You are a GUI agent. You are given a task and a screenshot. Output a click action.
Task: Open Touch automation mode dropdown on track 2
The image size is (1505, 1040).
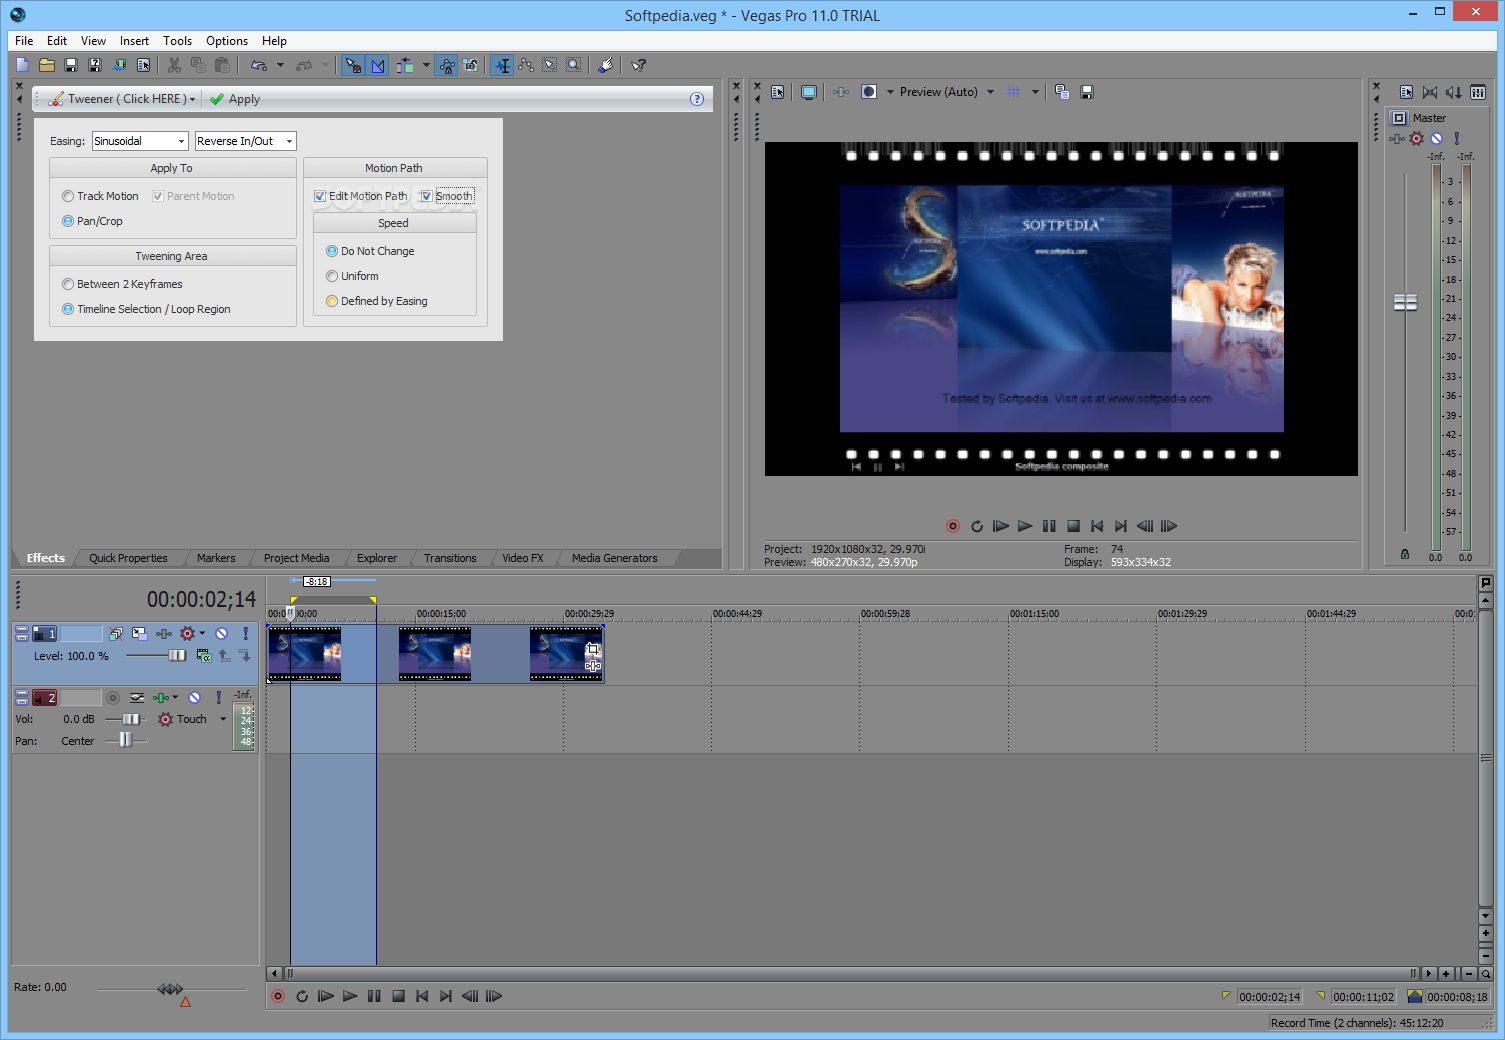(223, 719)
